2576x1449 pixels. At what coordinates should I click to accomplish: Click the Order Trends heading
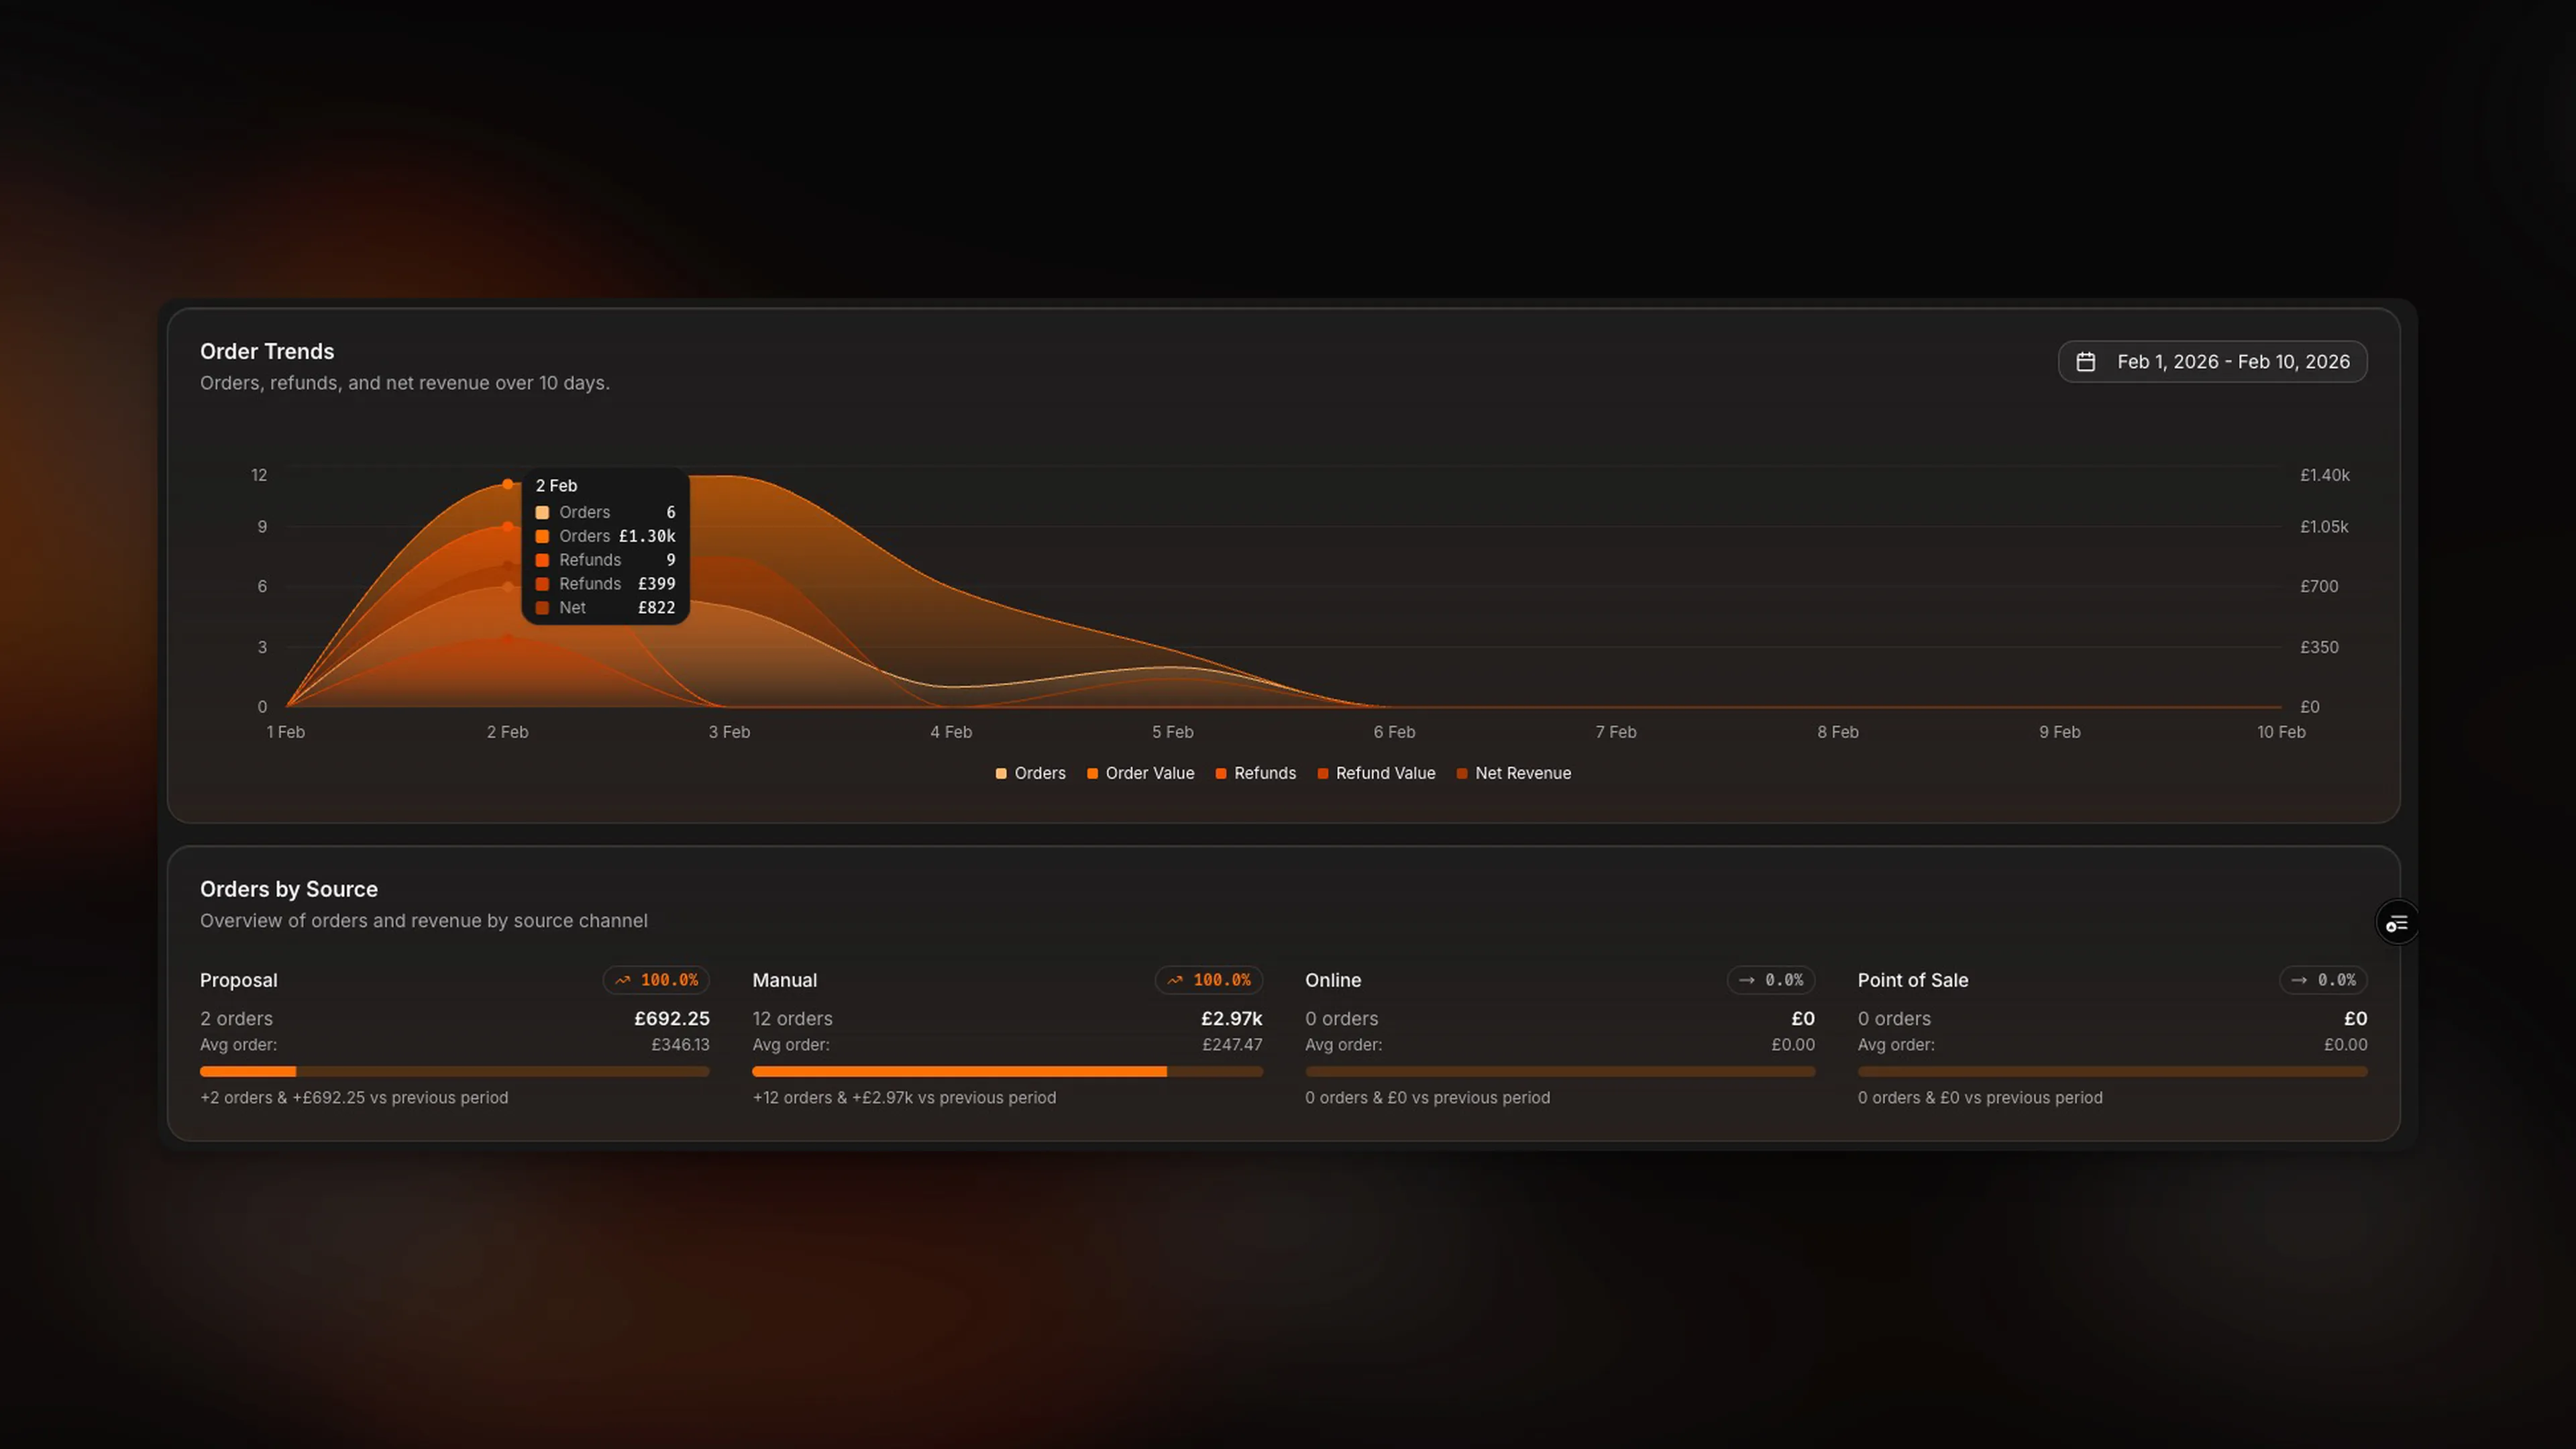tap(267, 352)
